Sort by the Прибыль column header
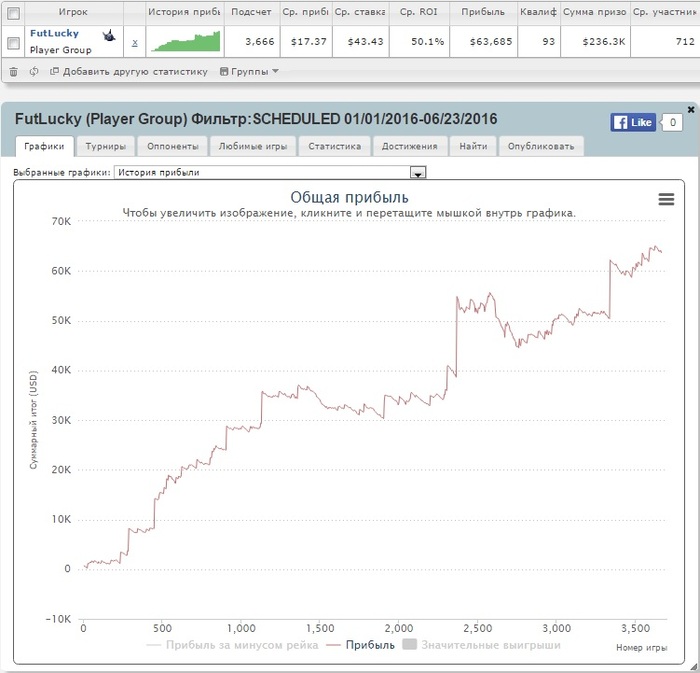The image size is (700, 673). 483,12
